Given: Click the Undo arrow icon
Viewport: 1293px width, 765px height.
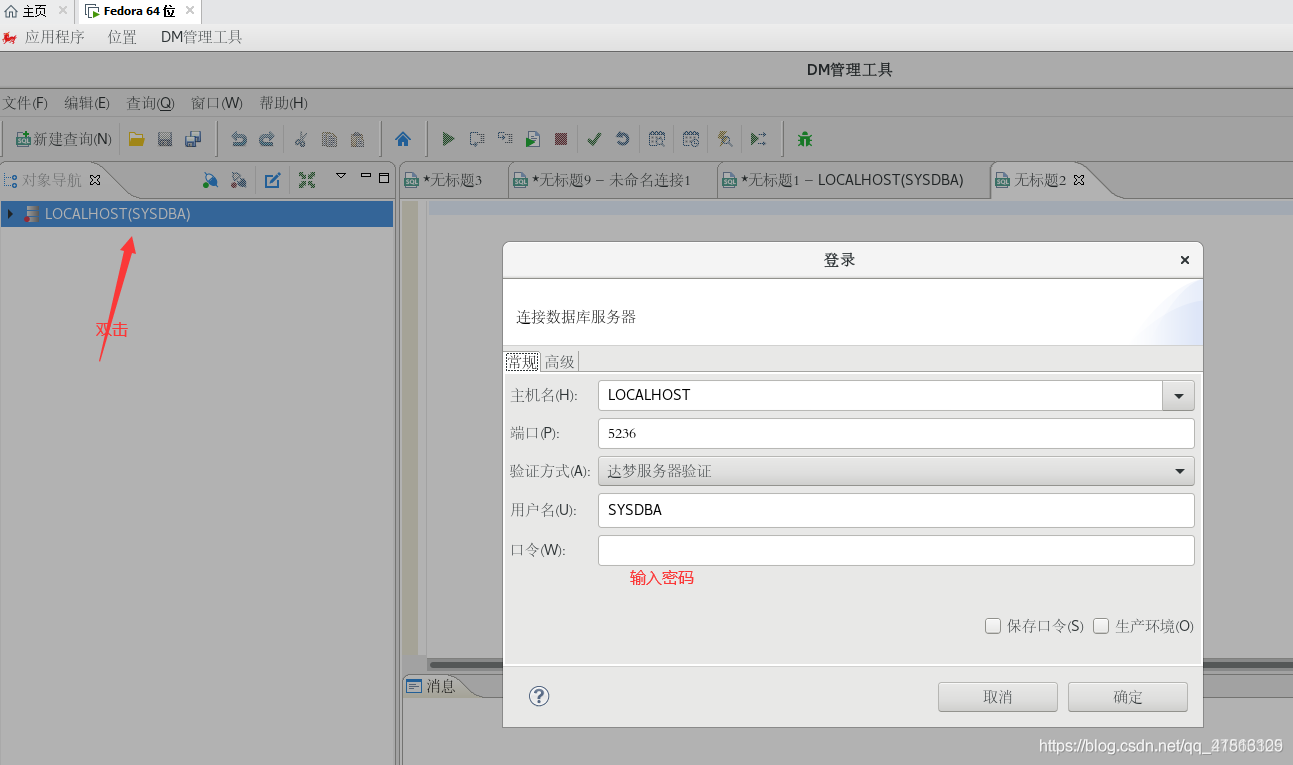Looking at the screenshot, I should [239, 139].
